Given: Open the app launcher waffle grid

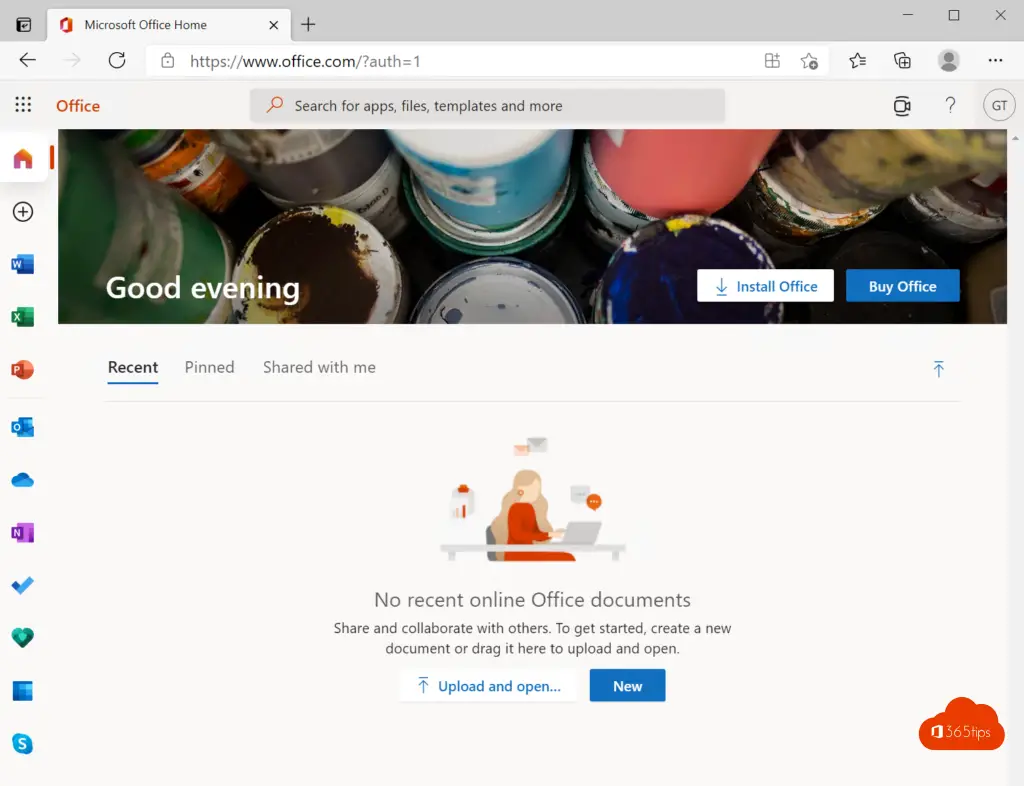Looking at the screenshot, I should (23, 105).
